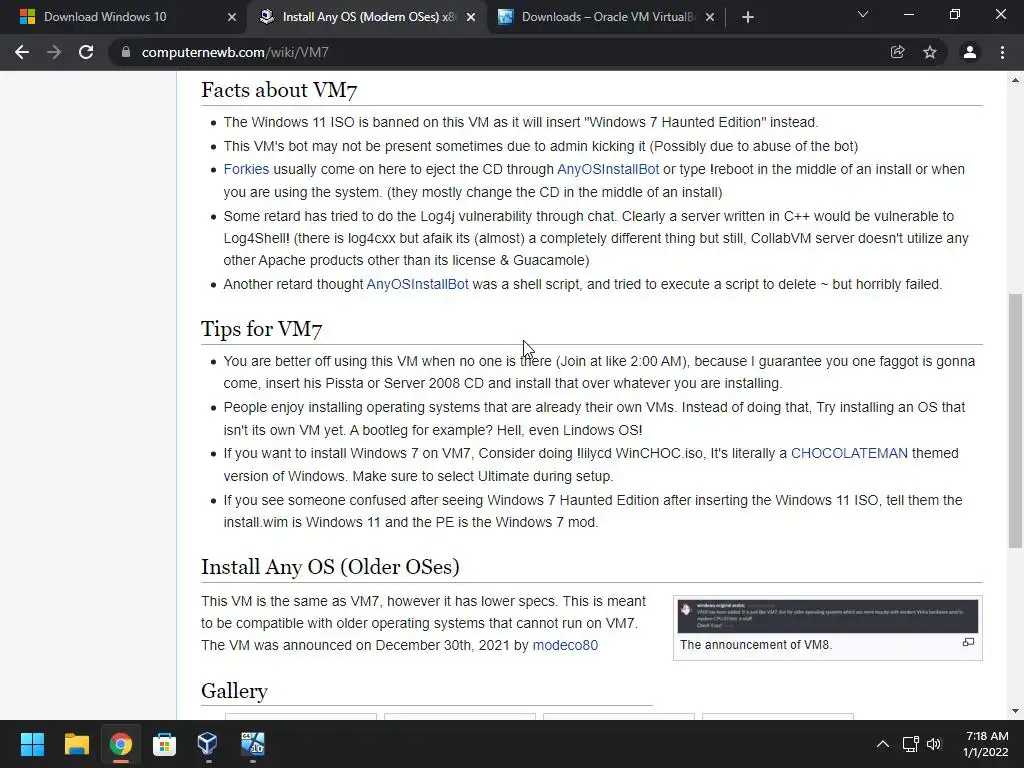Open Chrome's three-dot menu
This screenshot has height=768, width=1024.
(x=1002, y=52)
